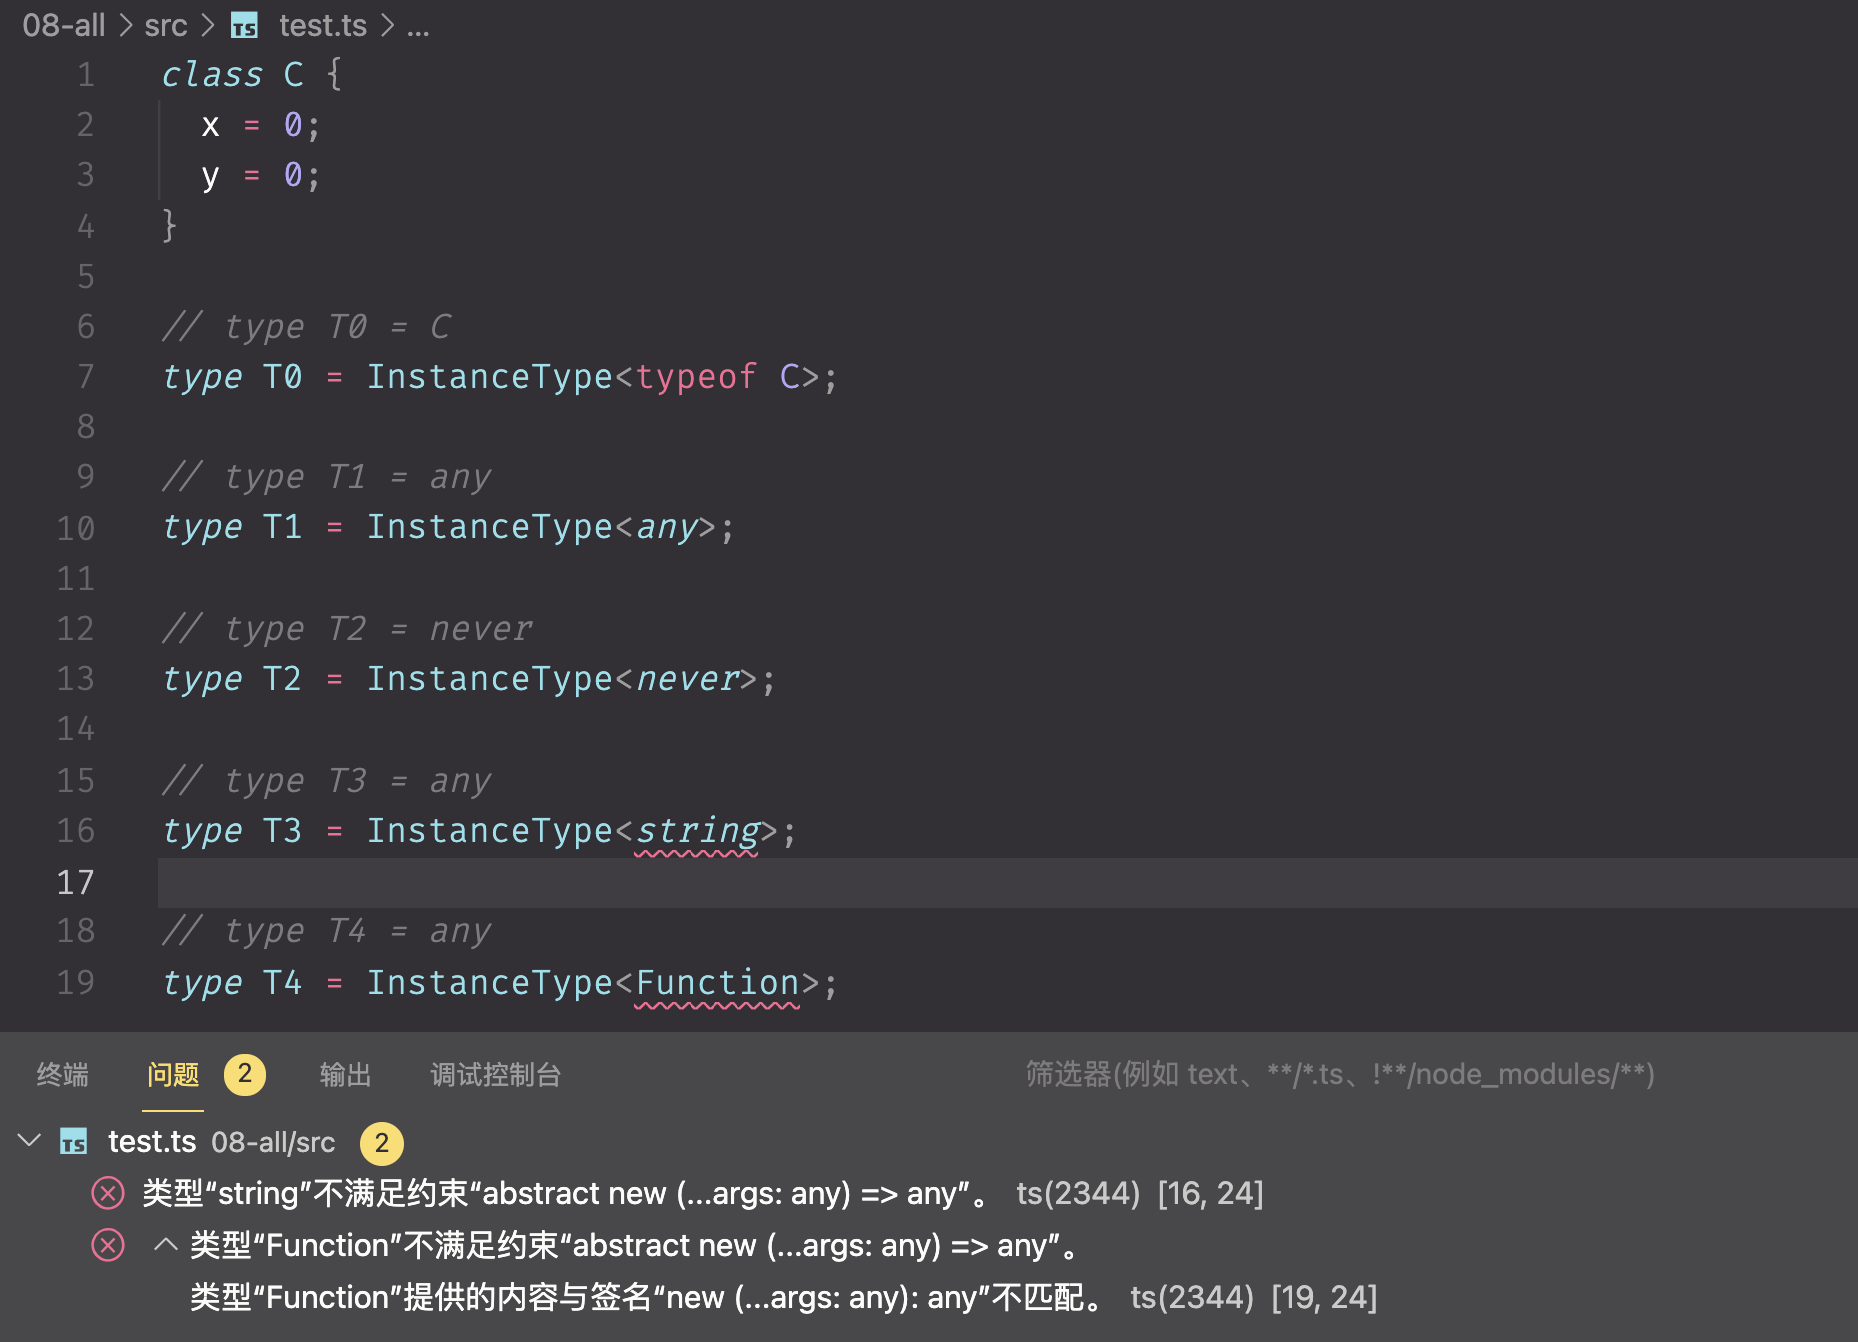1858x1342 pixels.
Task: Open the Function constraint error message
Action: tap(636, 1245)
